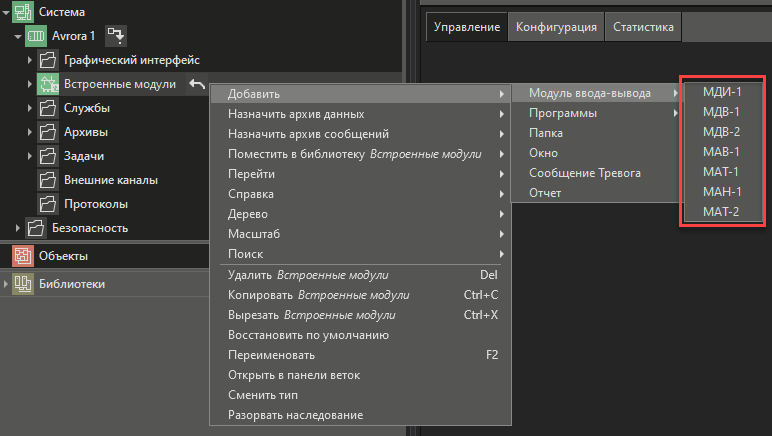Choose Отчет in the Добавить submenu
This screenshot has height=436, width=772.
point(596,193)
